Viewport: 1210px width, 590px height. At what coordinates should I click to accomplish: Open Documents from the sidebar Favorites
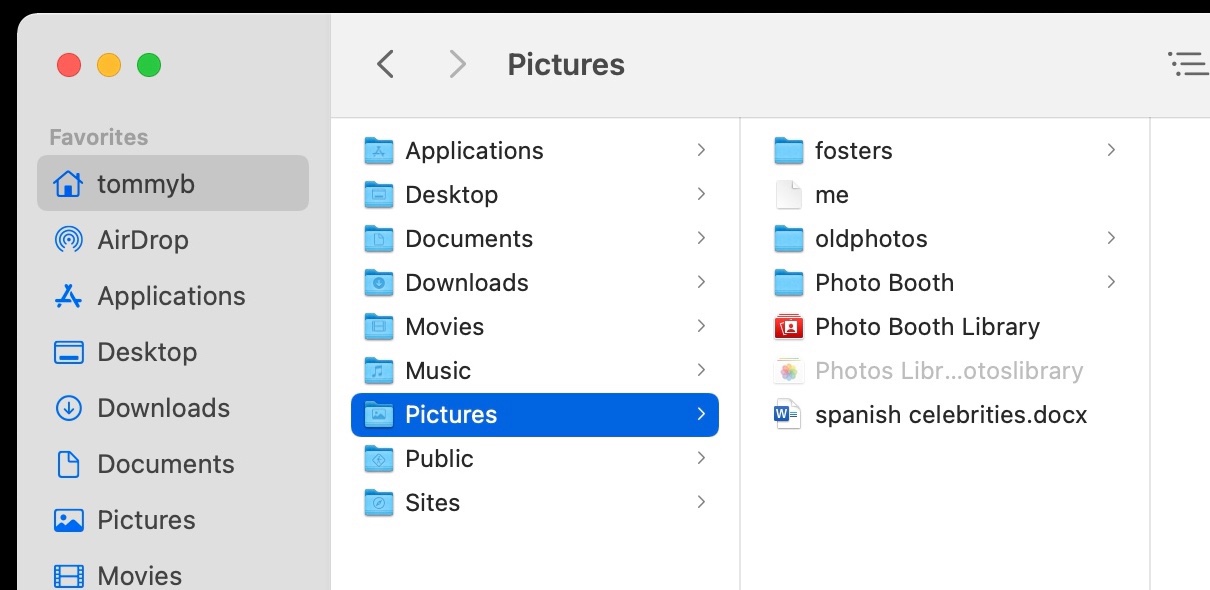[165, 464]
